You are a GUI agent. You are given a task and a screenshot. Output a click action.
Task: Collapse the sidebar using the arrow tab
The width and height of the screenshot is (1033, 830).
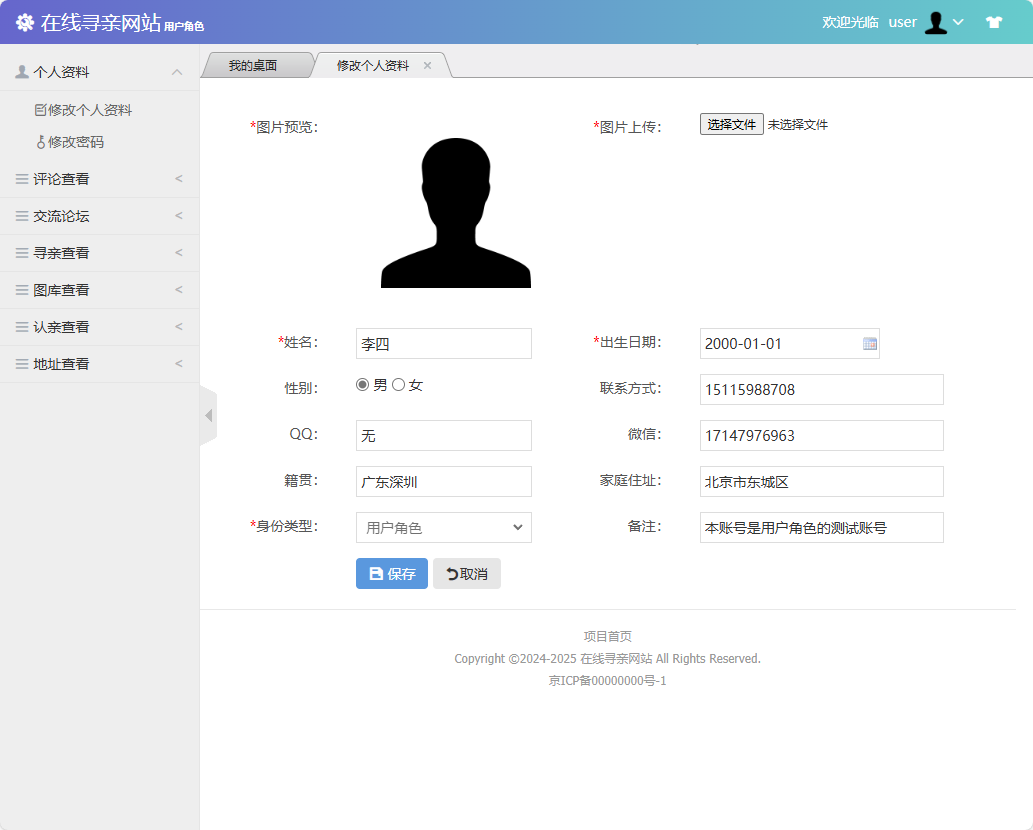[x=209, y=414]
